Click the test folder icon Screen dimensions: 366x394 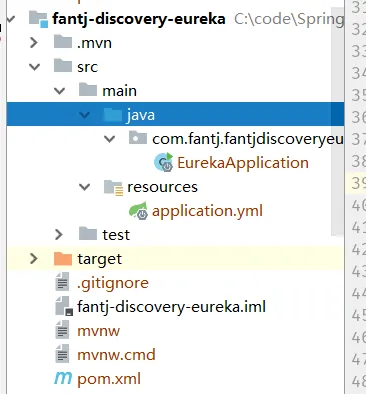coord(88,234)
